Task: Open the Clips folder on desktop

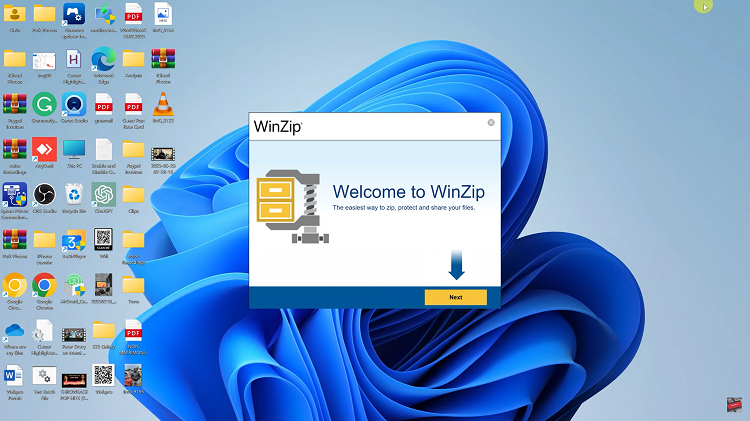Action: click(133, 195)
